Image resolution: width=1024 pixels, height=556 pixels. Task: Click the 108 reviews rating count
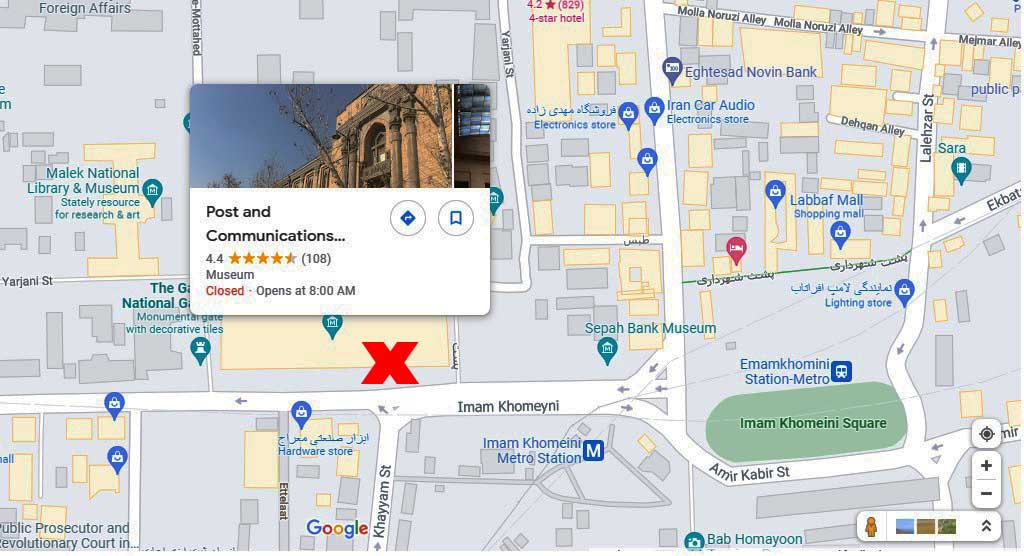click(316, 259)
